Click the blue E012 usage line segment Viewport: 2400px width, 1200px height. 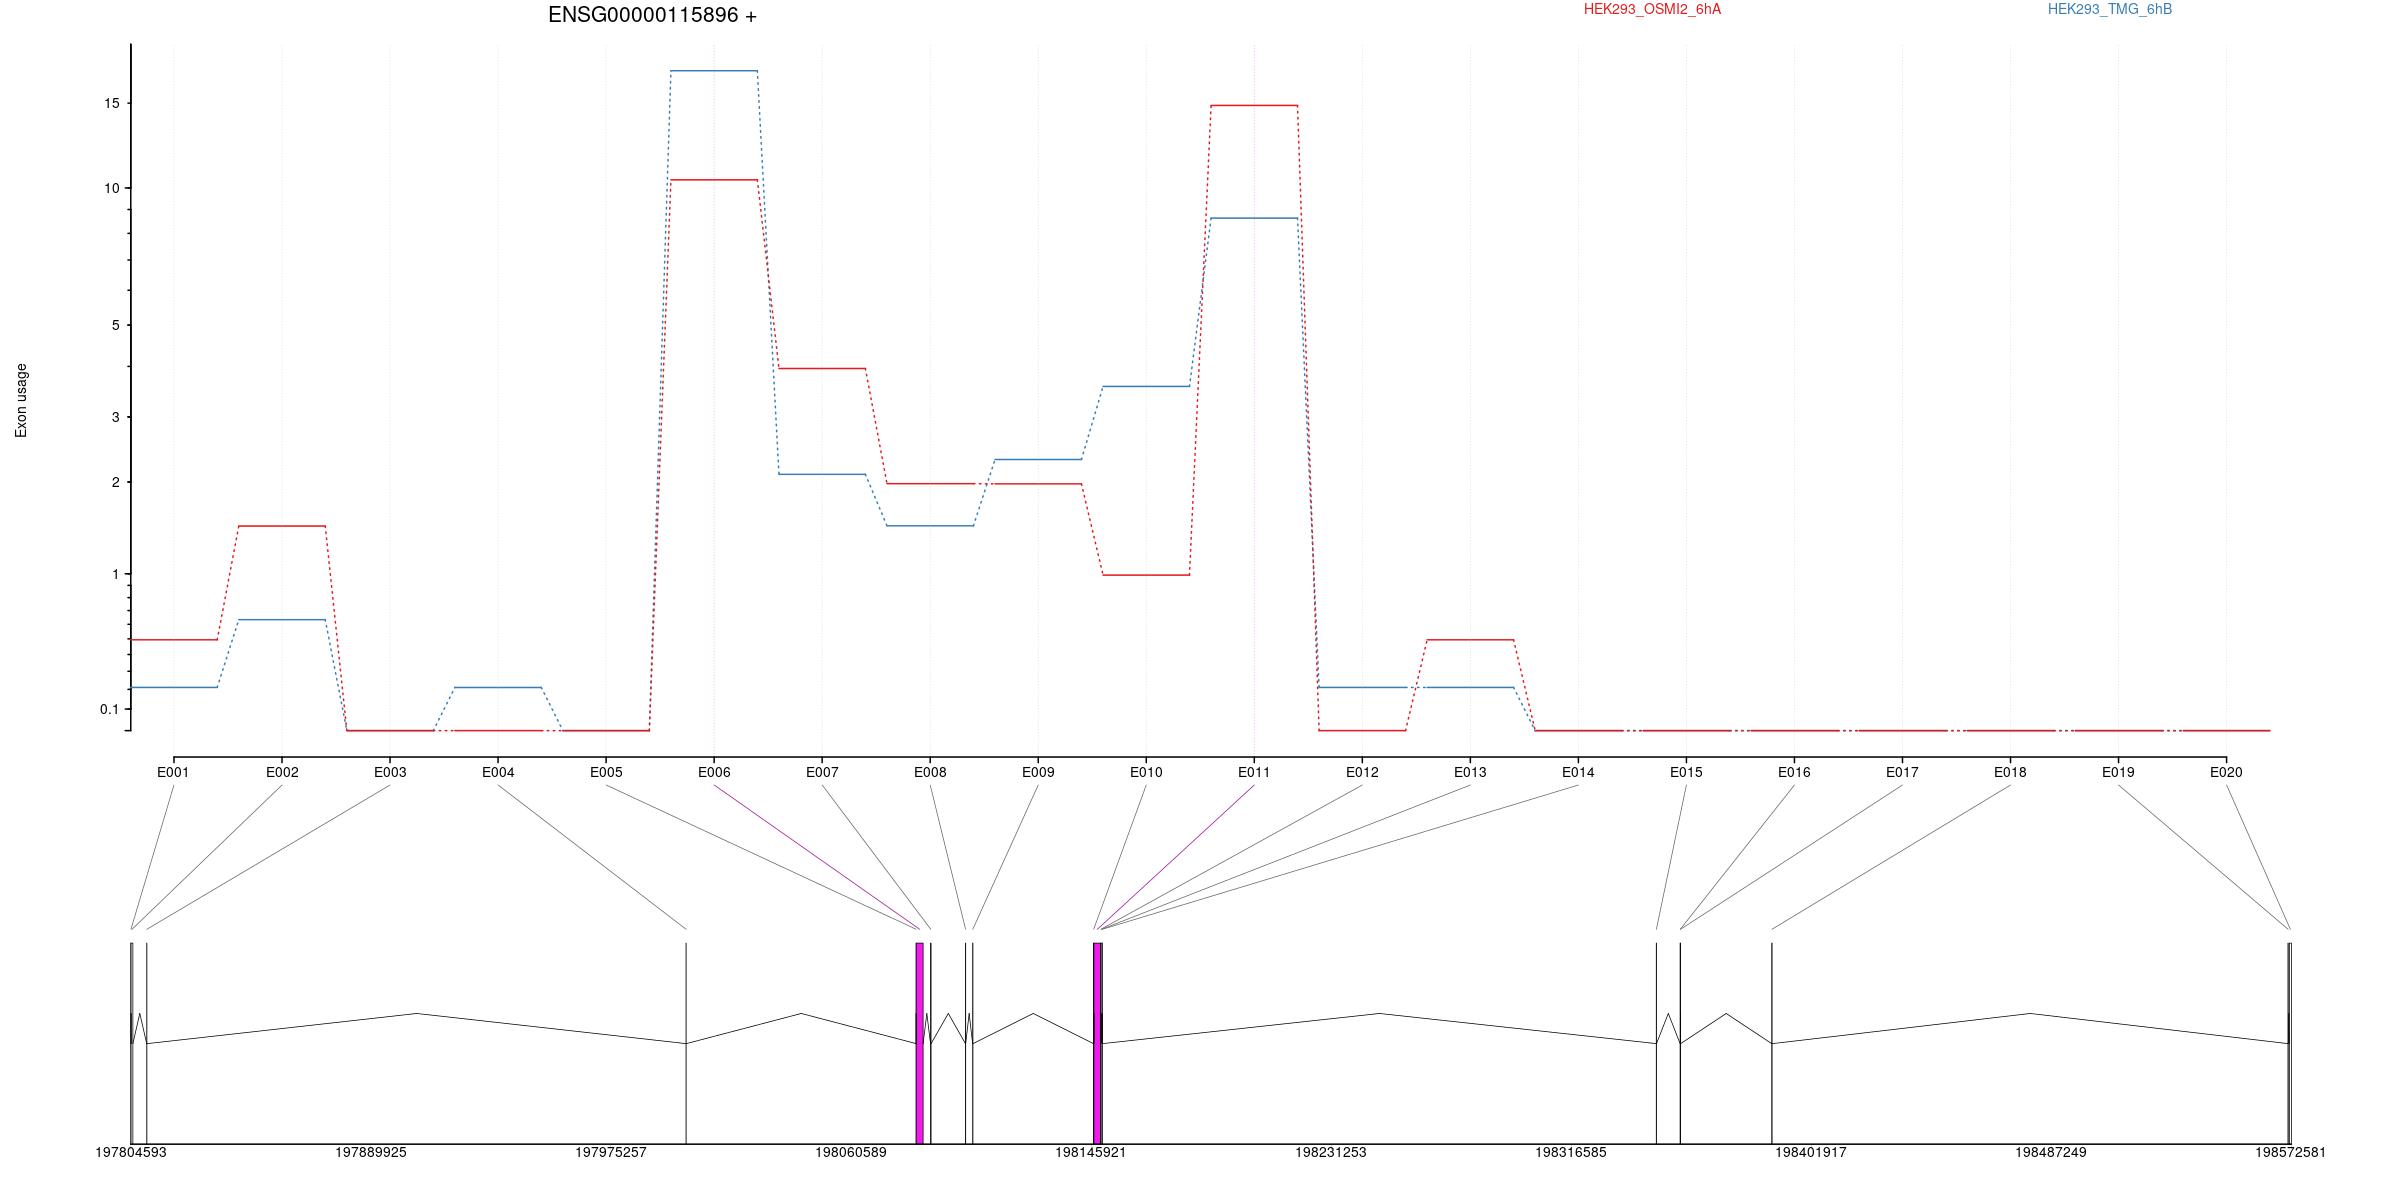coord(1362,687)
